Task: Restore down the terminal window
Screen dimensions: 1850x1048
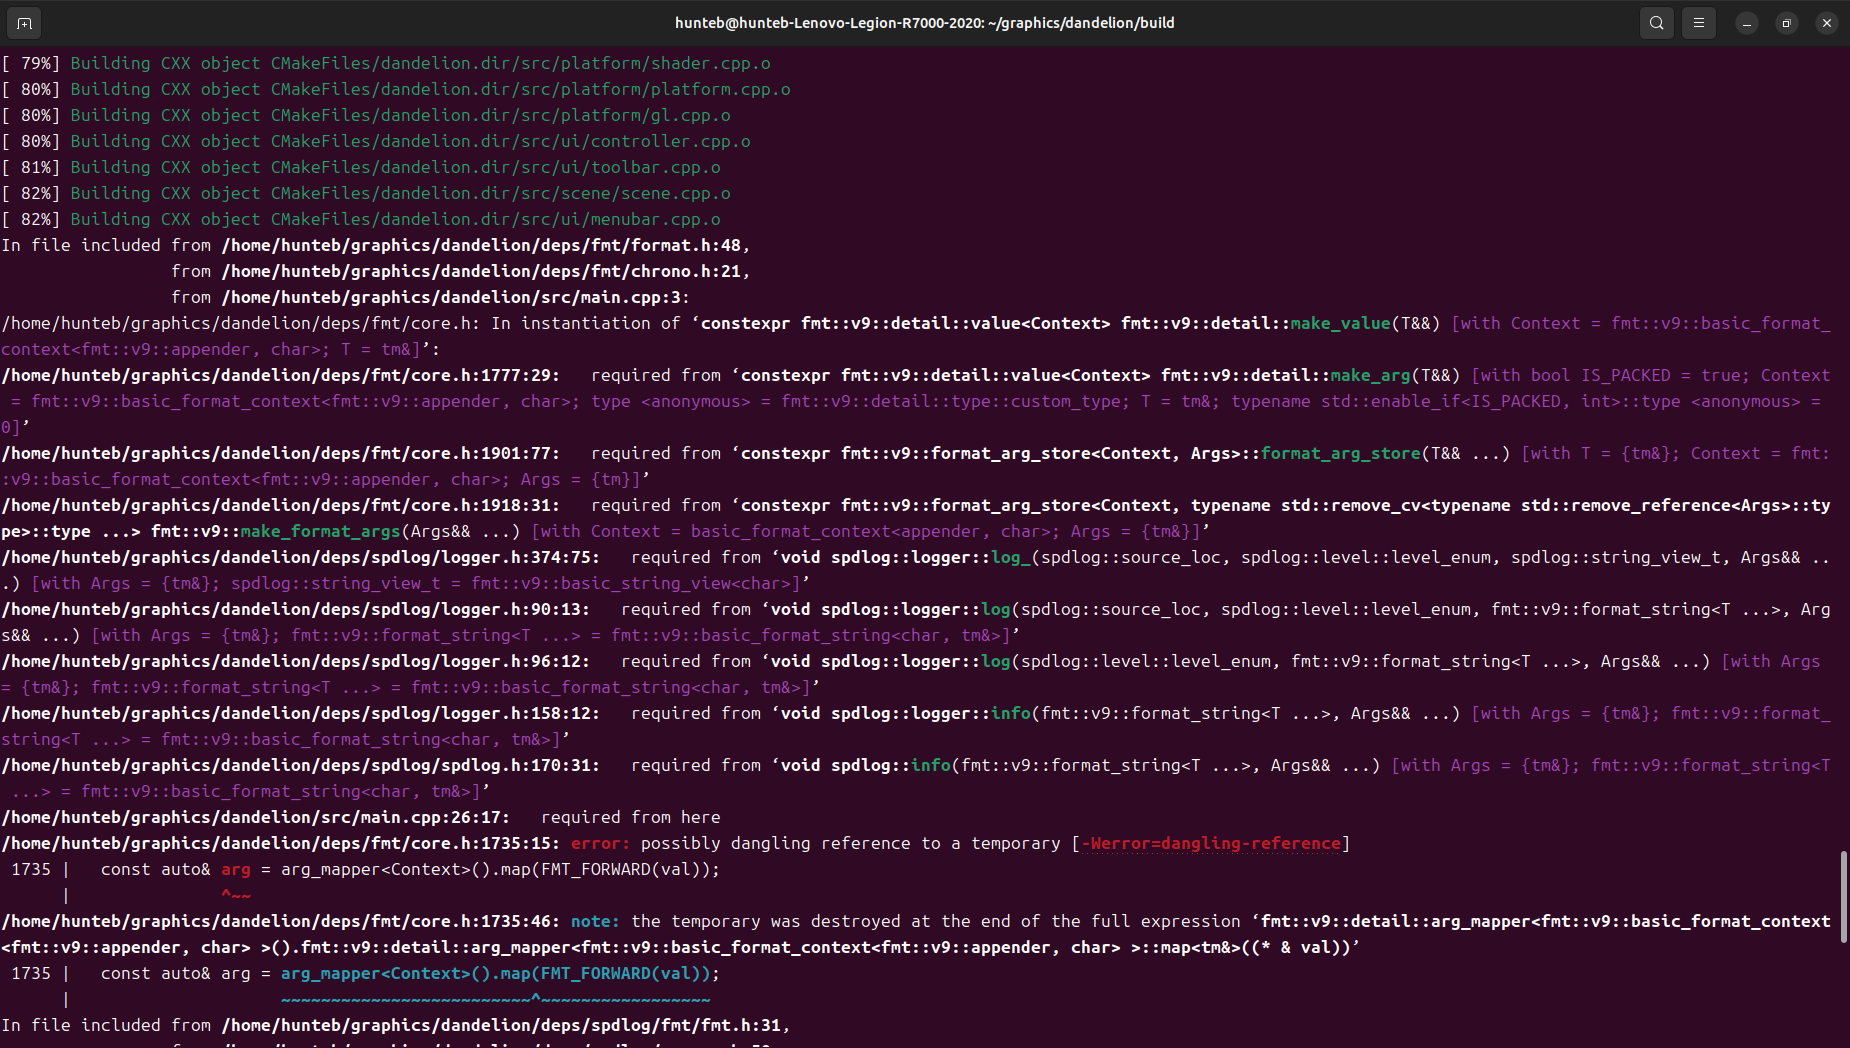Action: (x=1787, y=23)
